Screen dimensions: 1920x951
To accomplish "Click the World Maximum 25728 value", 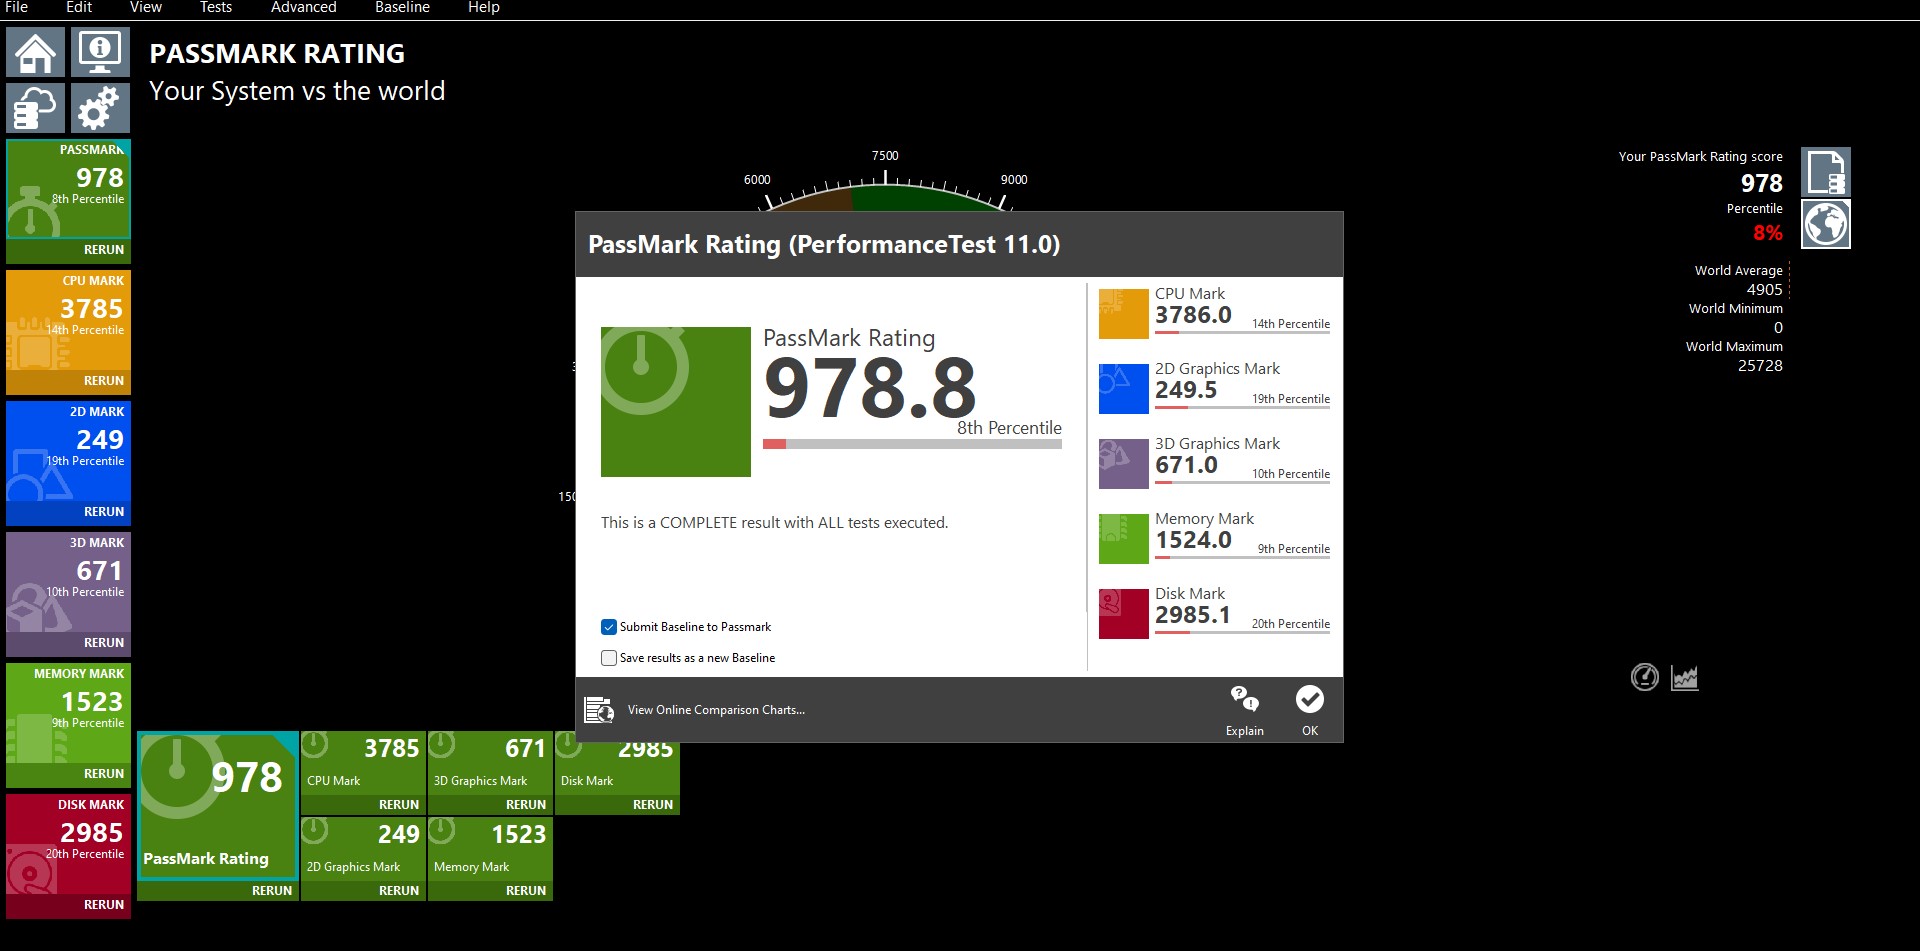I will click(1760, 366).
